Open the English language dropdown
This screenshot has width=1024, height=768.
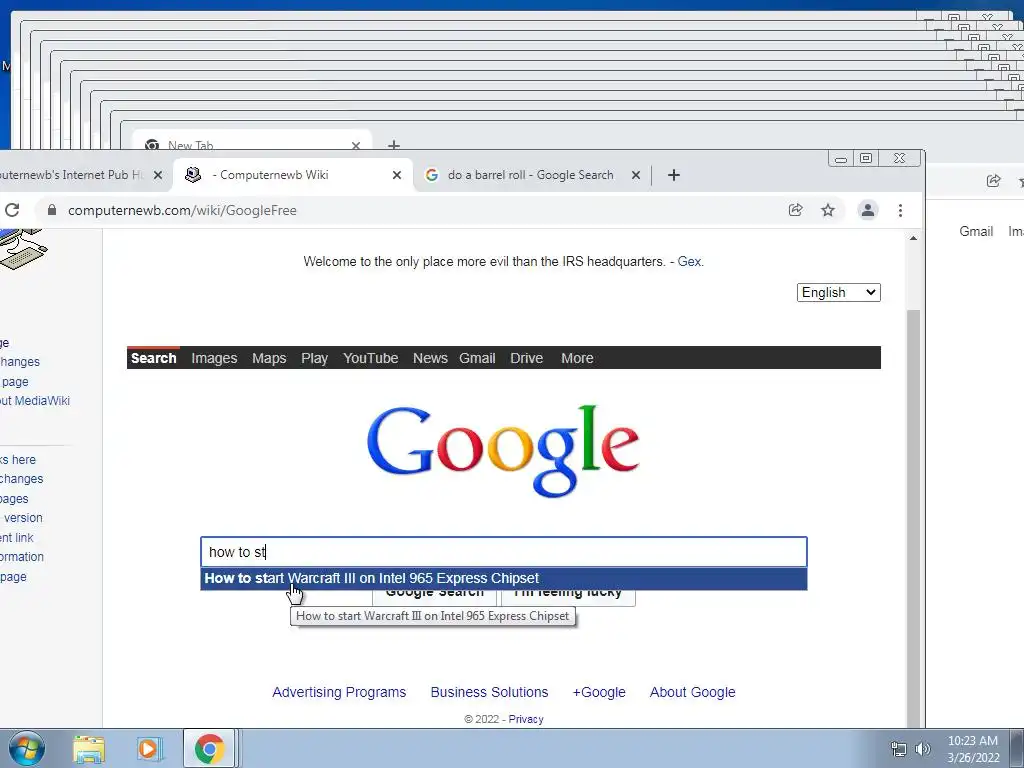tap(839, 293)
